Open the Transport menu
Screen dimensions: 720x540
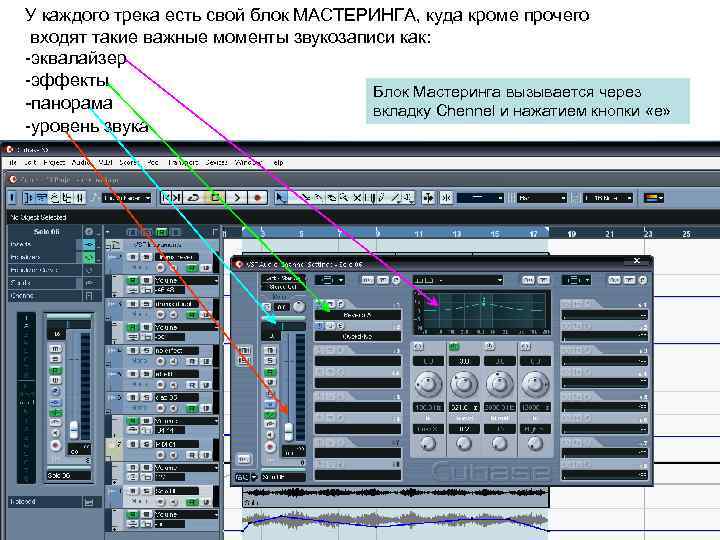(x=183, y=163)
